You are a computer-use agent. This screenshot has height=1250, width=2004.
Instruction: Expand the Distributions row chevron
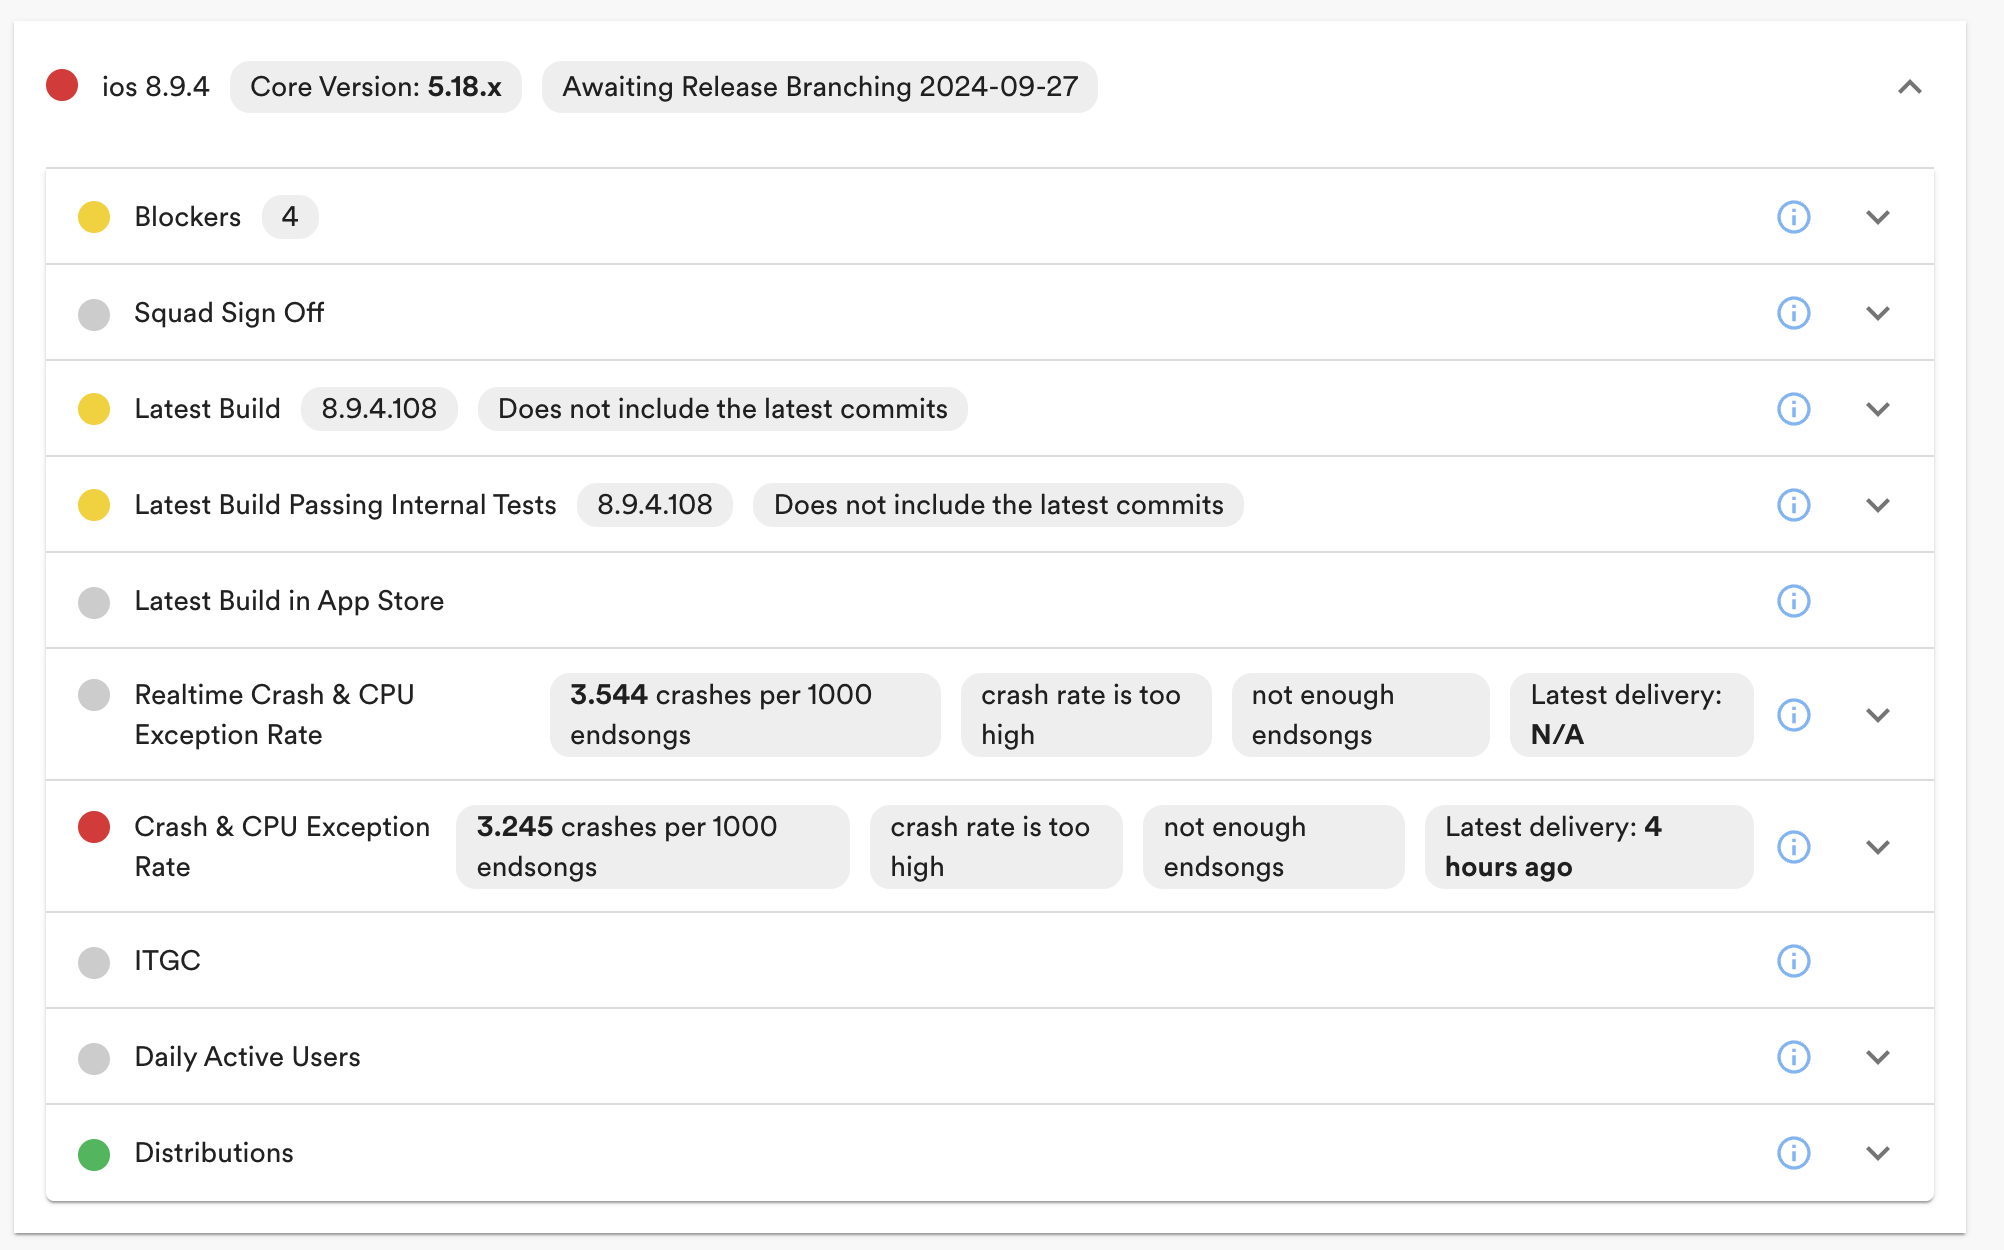point(1877,1153)
